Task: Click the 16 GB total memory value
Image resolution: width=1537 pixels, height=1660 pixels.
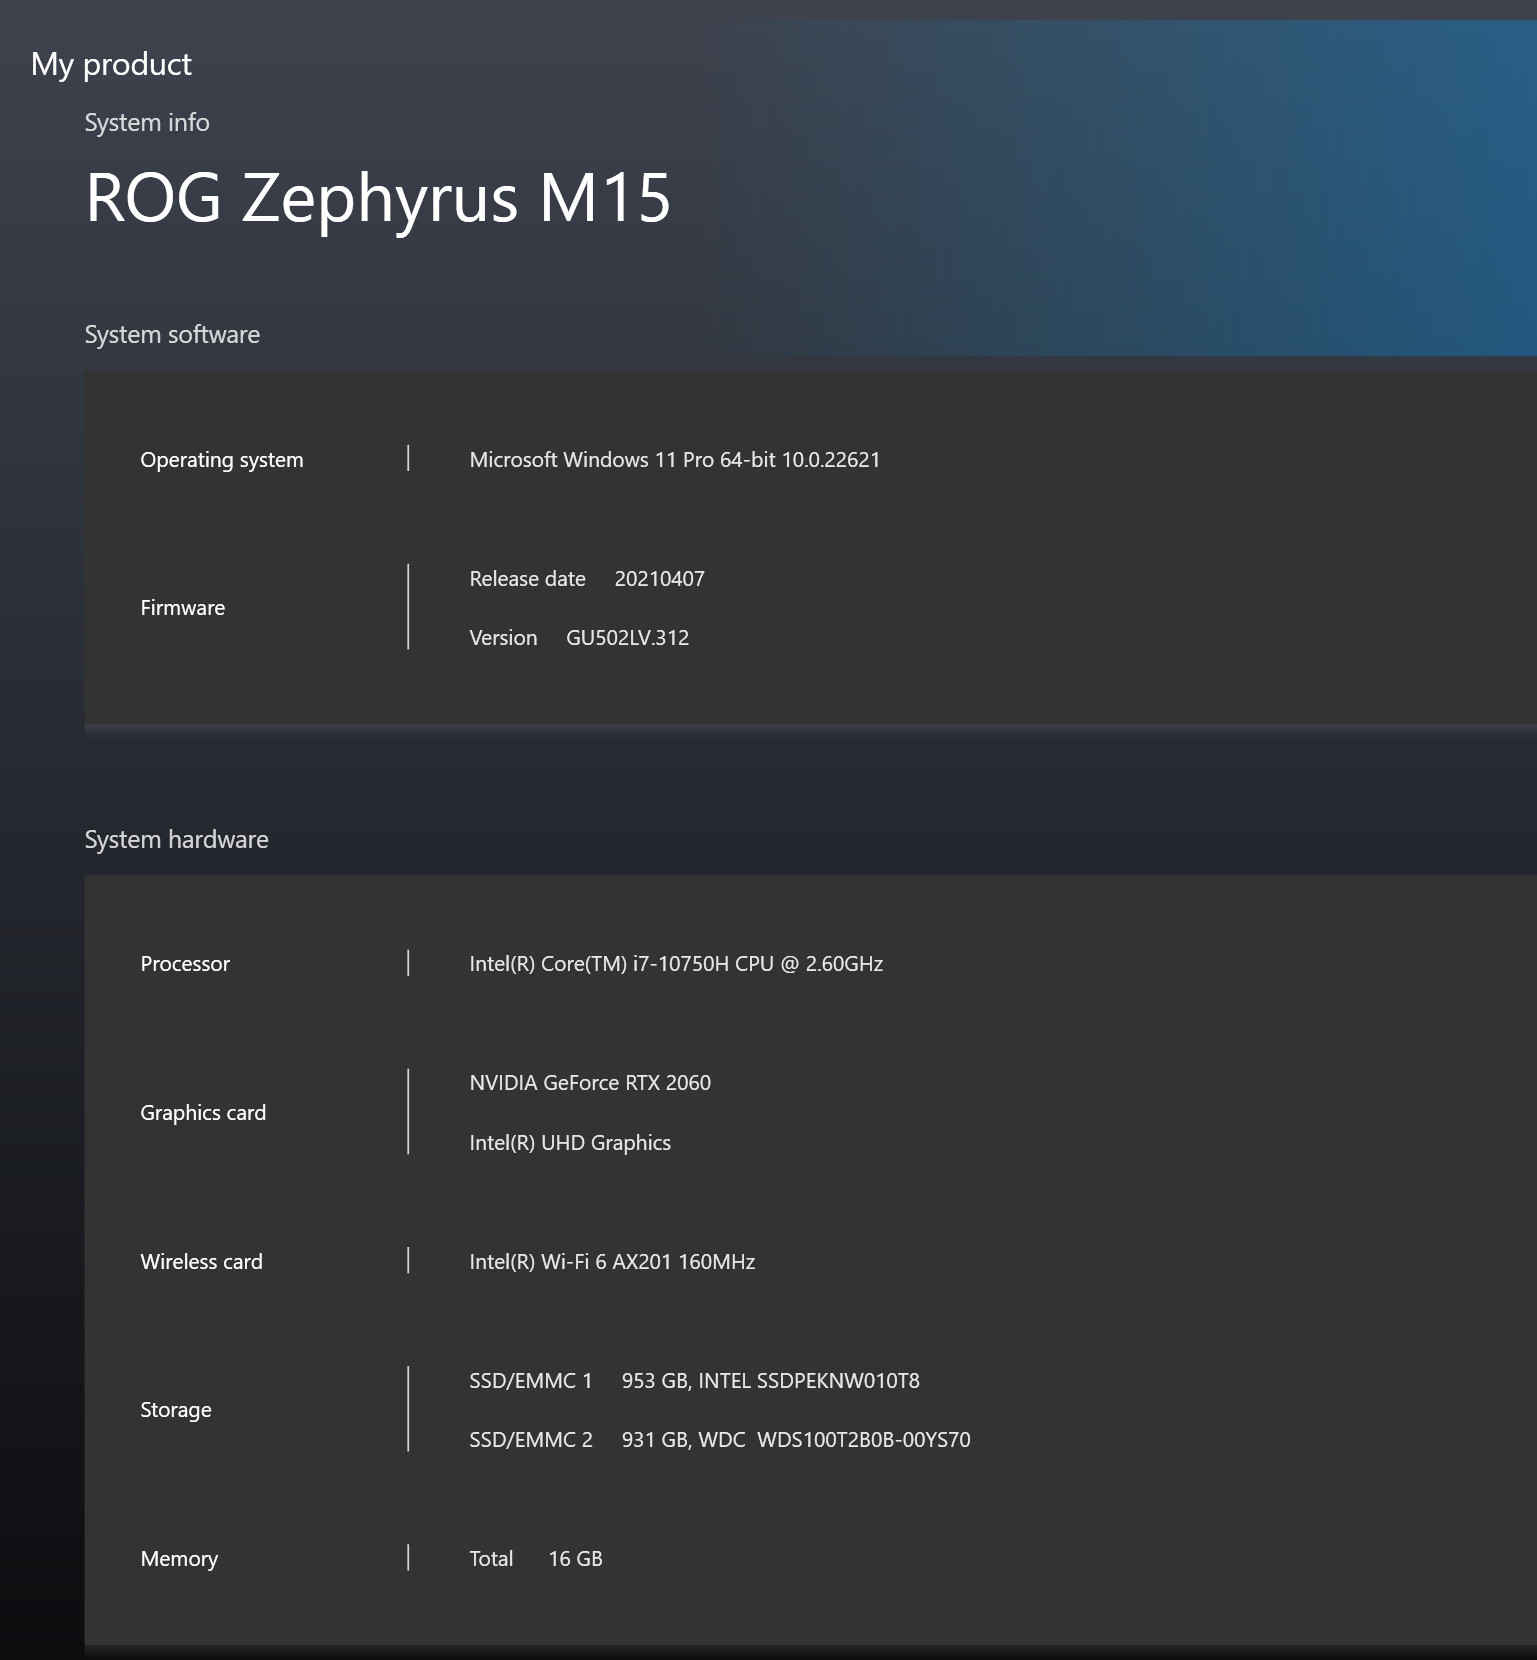Action: (x=575, y=1559)
